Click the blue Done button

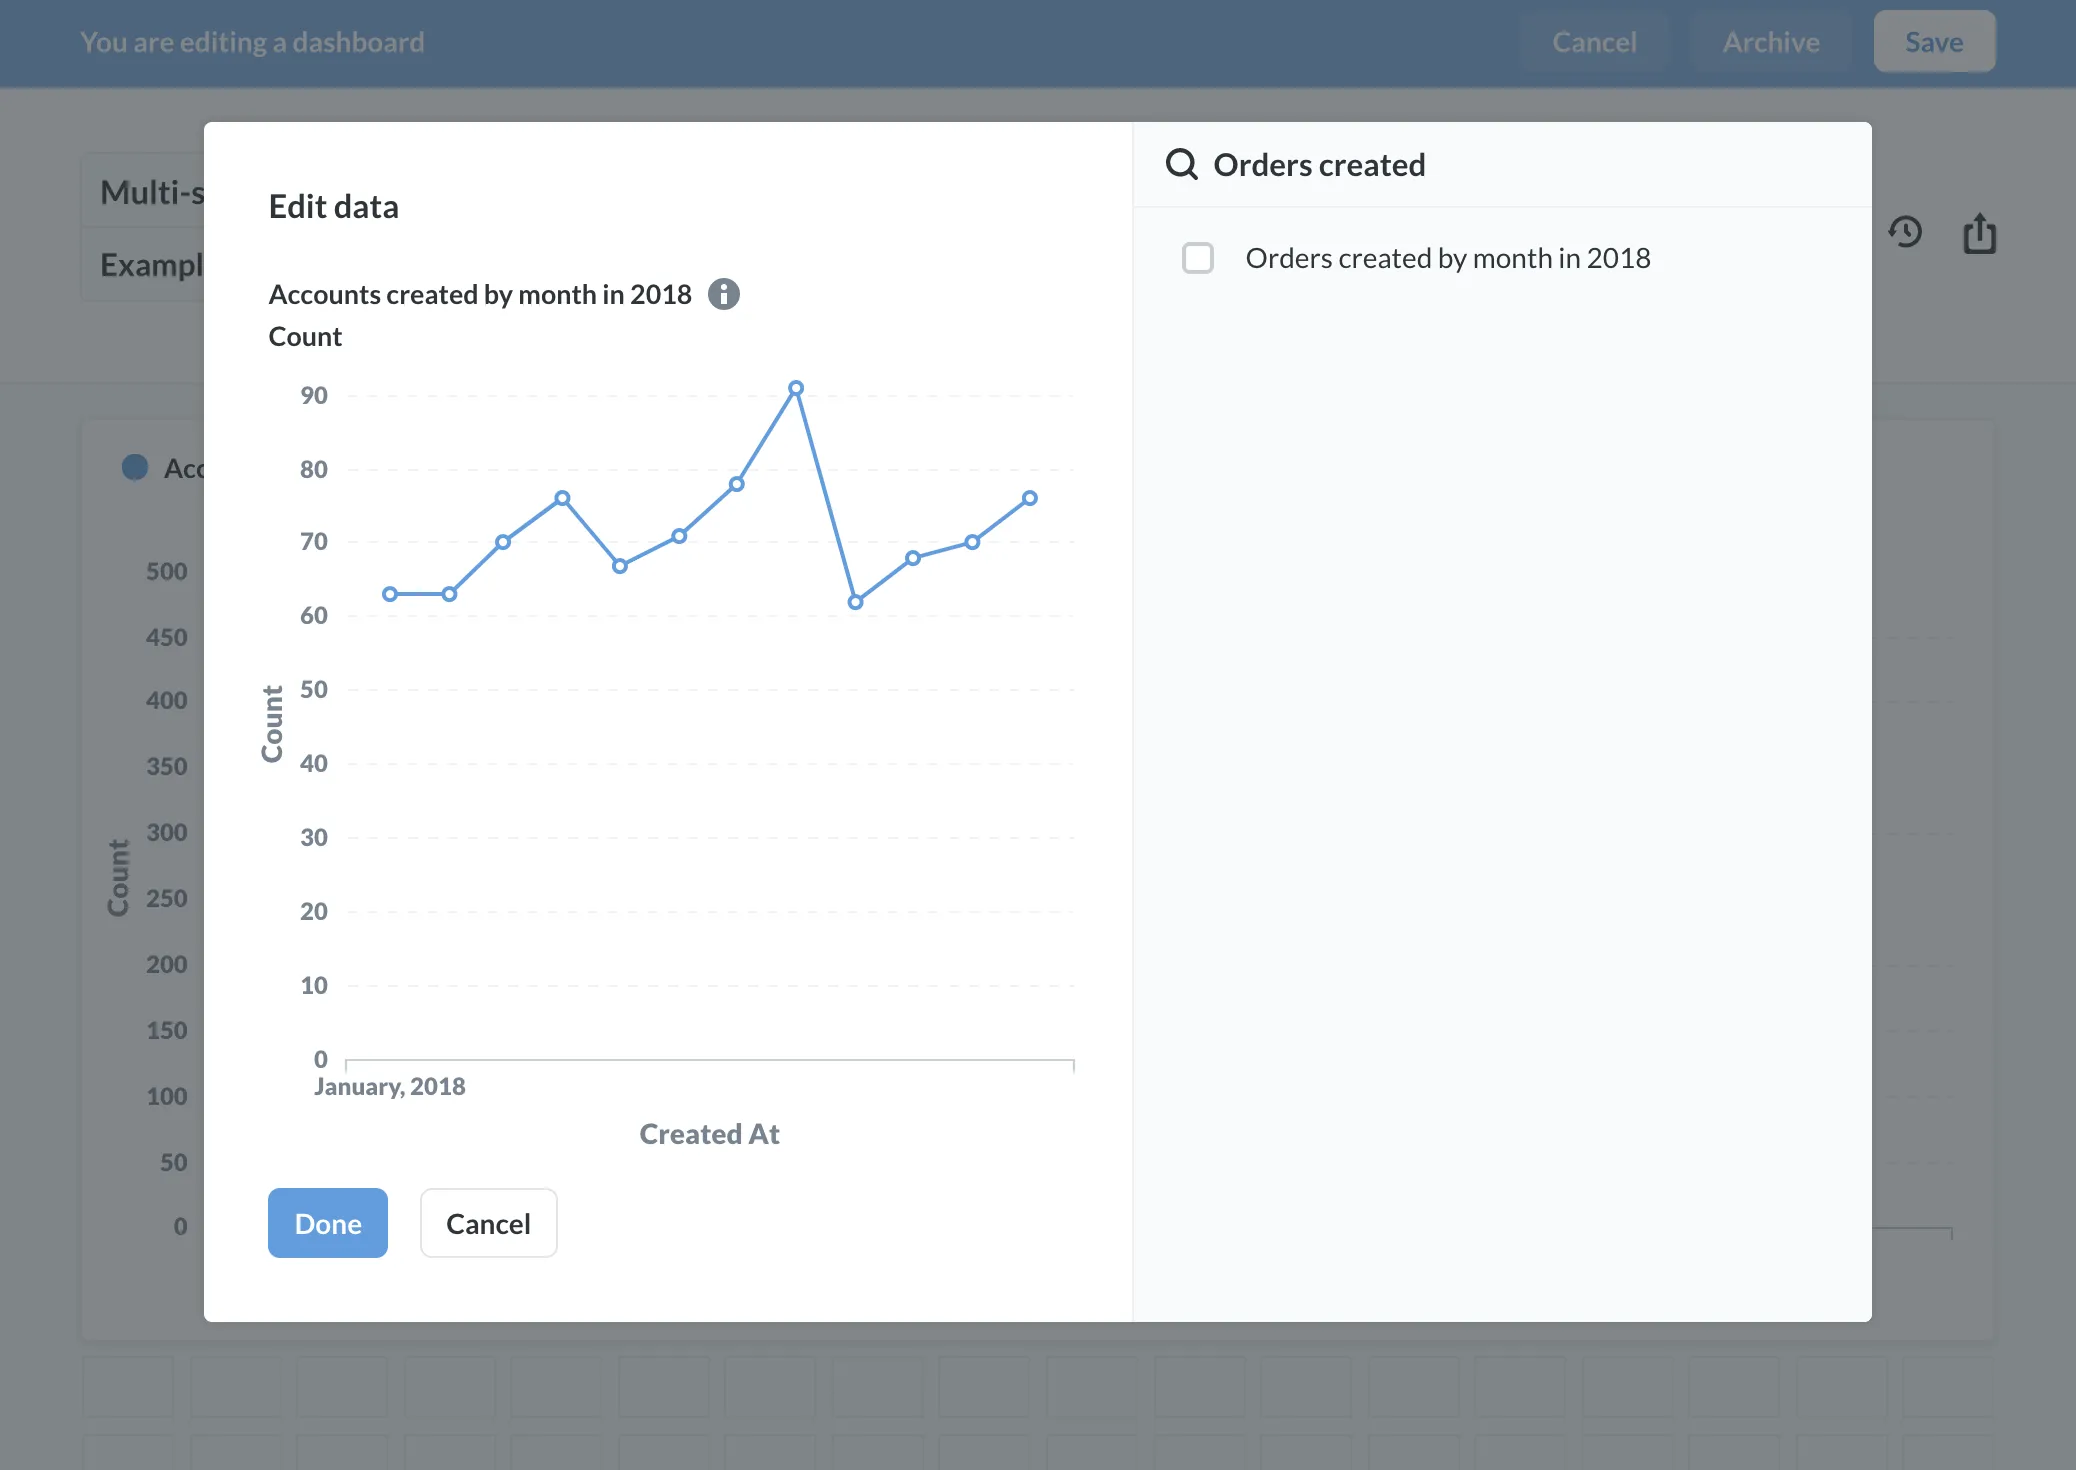point(328,1223)
